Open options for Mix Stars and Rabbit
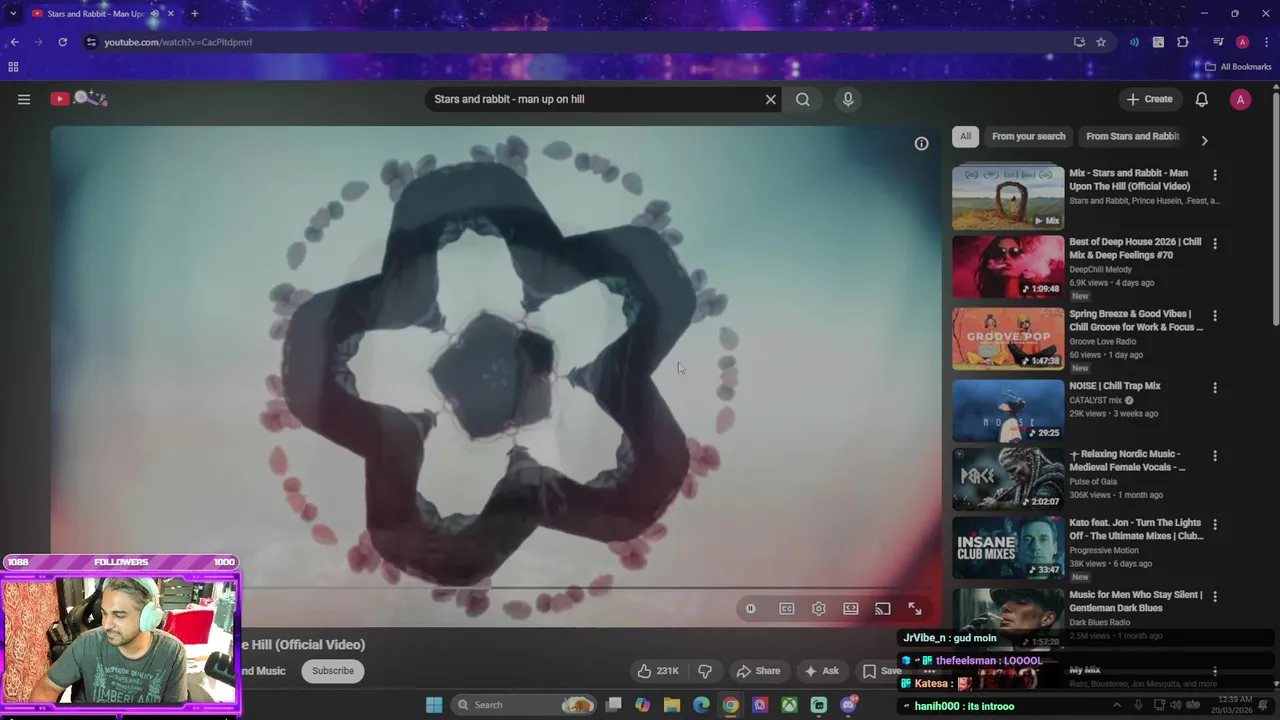 tap(1215, 175)
